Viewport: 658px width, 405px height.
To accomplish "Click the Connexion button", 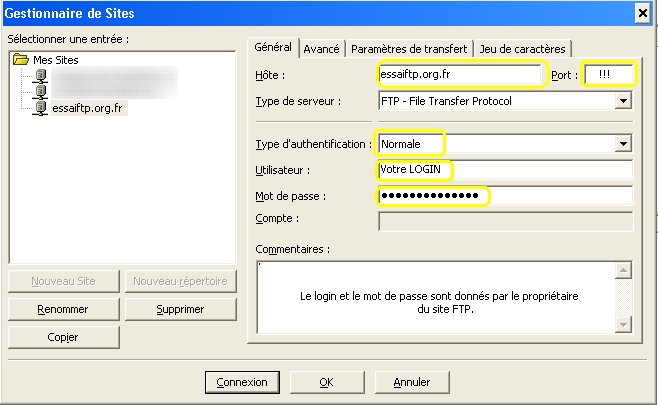I will click(242, 382).
